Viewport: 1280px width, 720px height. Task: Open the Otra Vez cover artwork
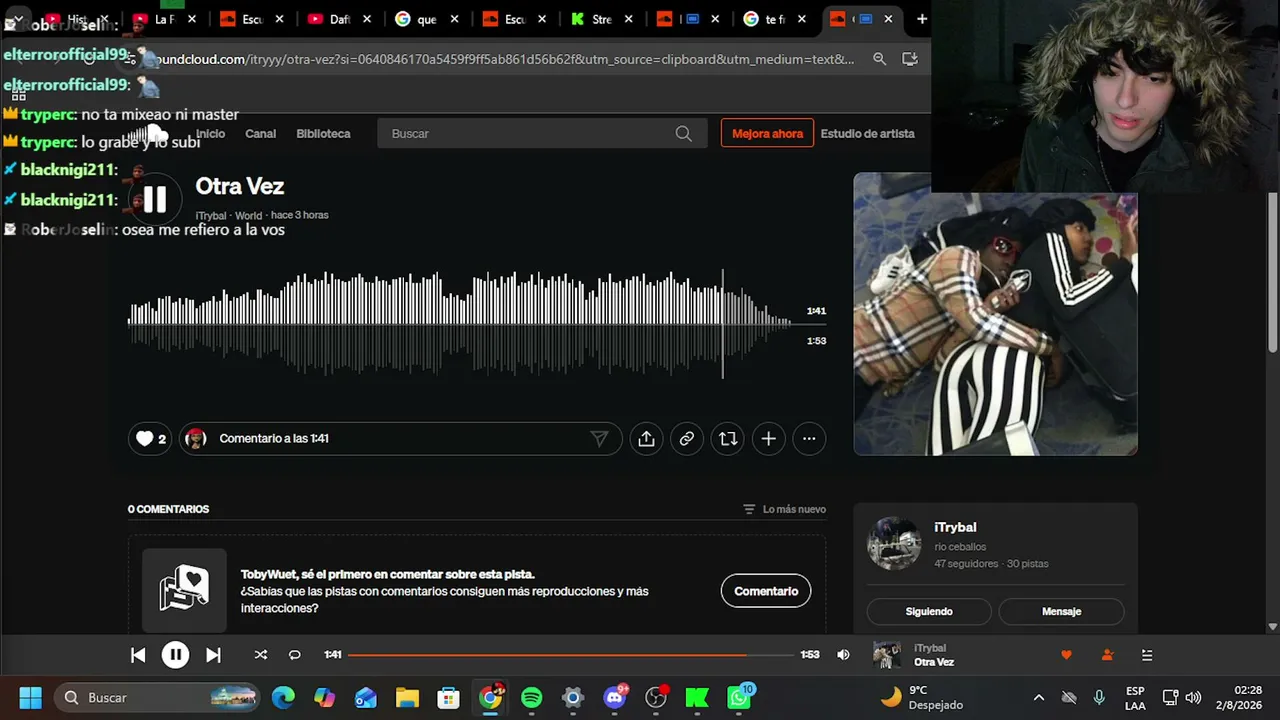pos(995,314)
